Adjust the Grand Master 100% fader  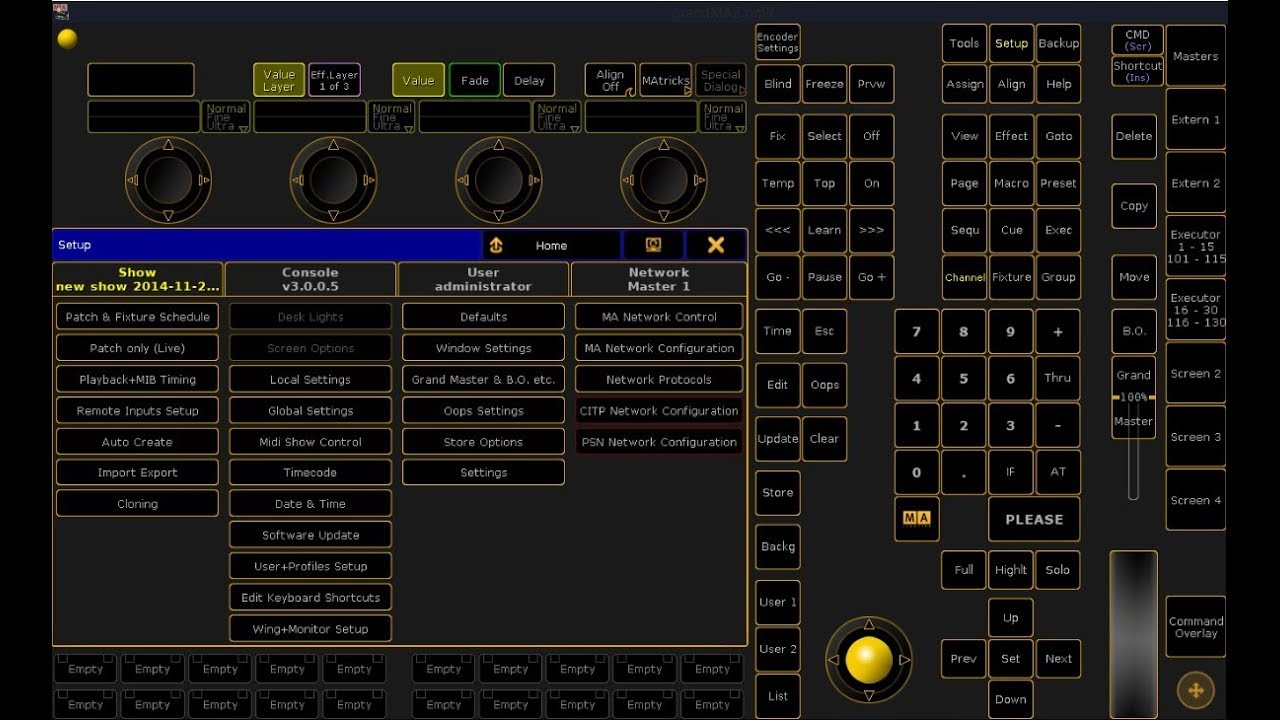click(1134, 397)
